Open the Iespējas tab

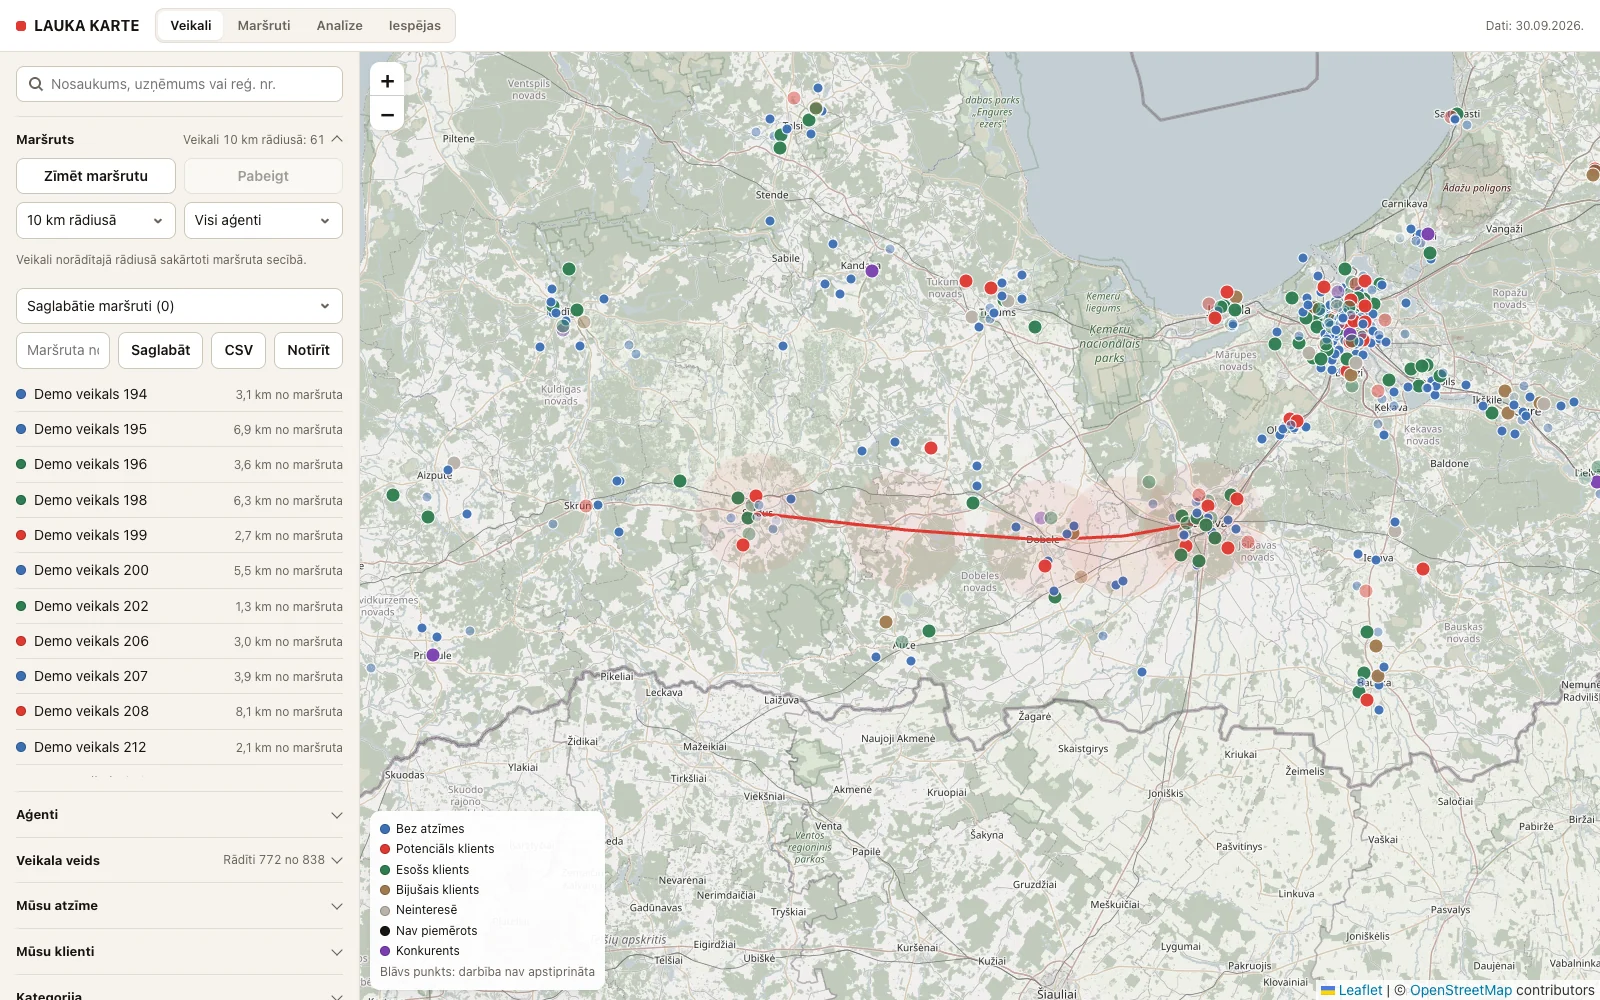click(x=415, y=26)
